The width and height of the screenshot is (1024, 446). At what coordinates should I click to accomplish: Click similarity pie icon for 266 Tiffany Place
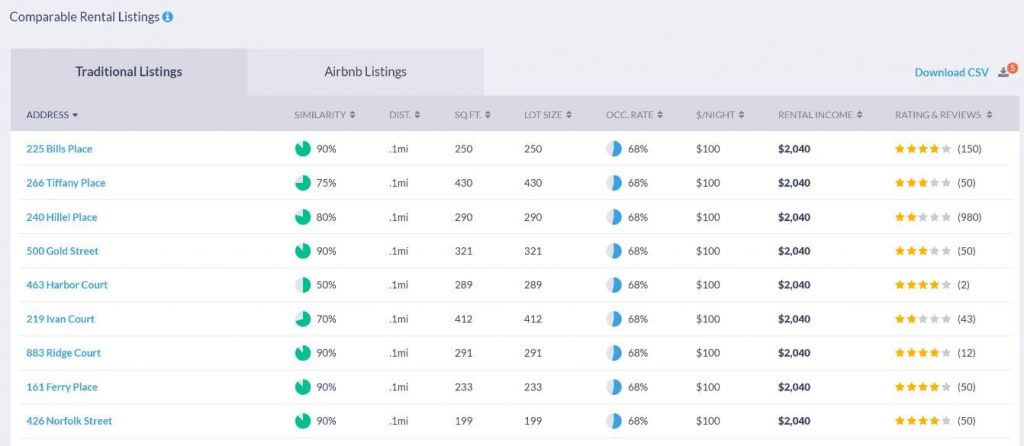coord(303,183)
